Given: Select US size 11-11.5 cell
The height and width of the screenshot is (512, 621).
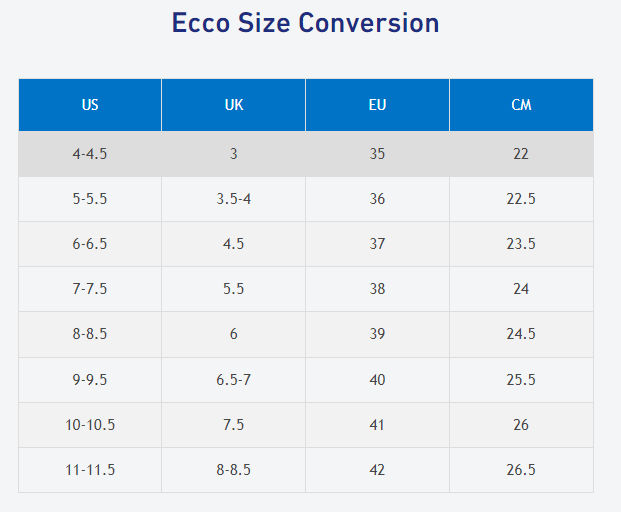Looking at the screenshot, I should 90,470.
